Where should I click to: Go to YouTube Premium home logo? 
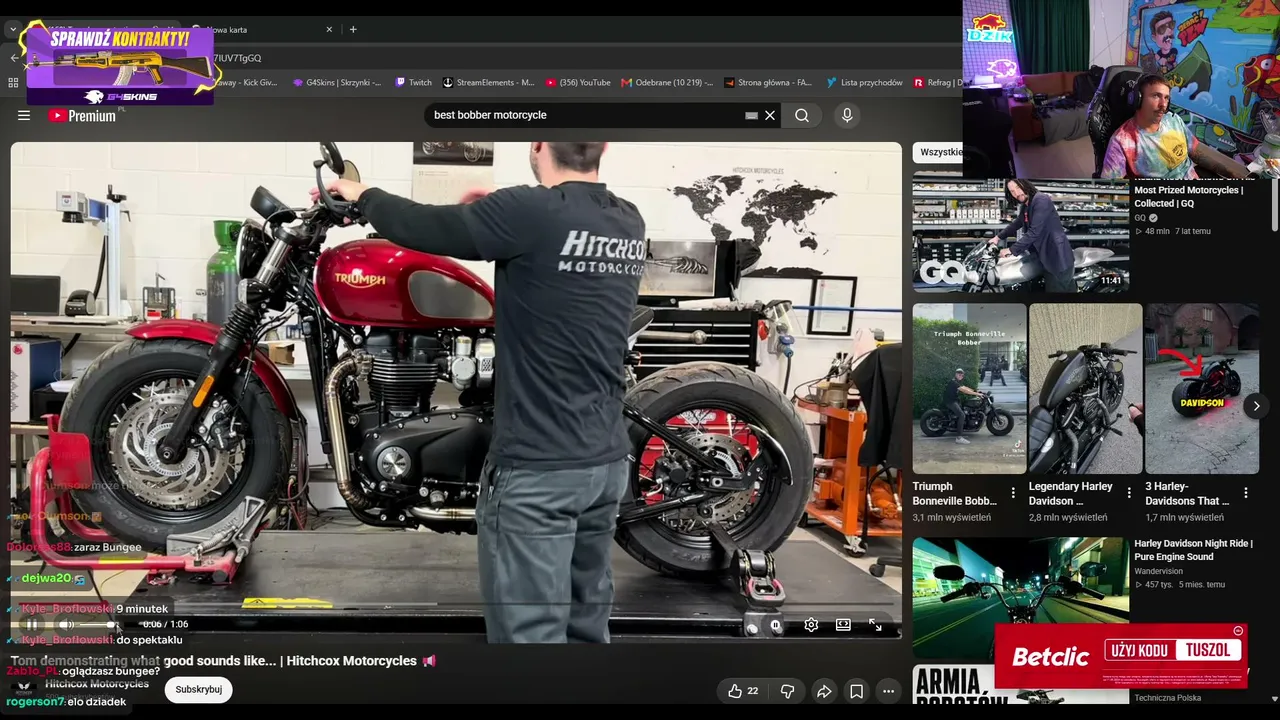pos(82,115)
